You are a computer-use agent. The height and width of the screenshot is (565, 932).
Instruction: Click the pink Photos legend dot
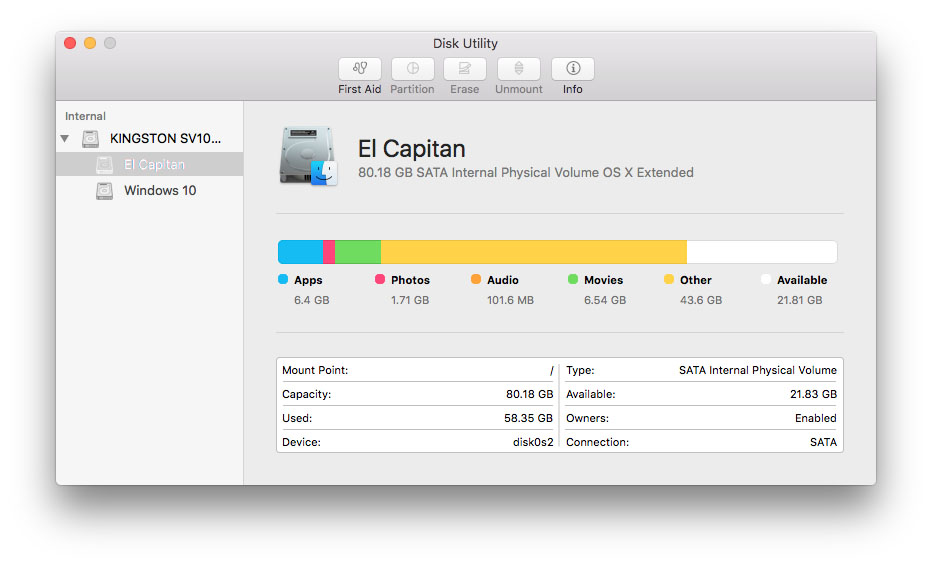tap(380, 279)
